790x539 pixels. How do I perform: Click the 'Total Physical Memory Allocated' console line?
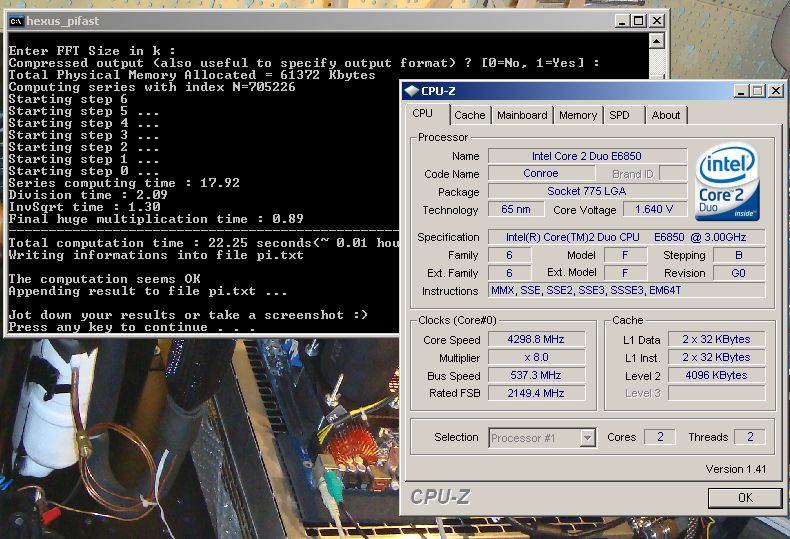coord(192,75)
